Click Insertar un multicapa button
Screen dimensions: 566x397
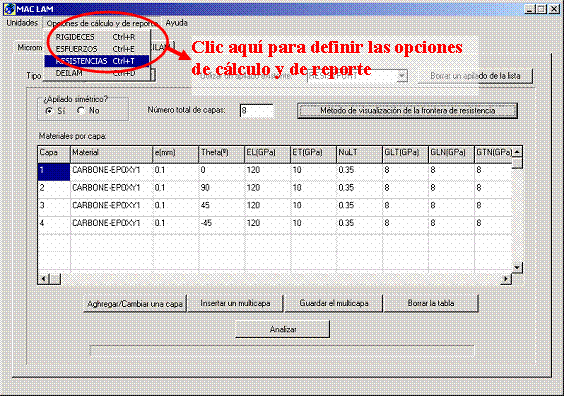point(235,303)
